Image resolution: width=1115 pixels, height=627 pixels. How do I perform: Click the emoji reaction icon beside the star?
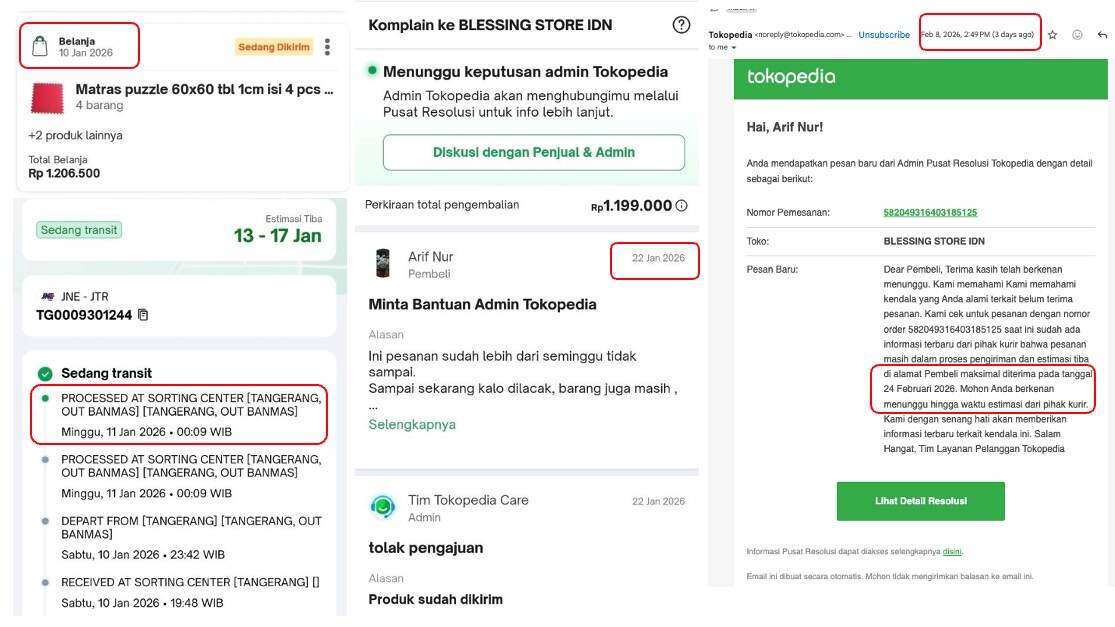click(1075, 33)
